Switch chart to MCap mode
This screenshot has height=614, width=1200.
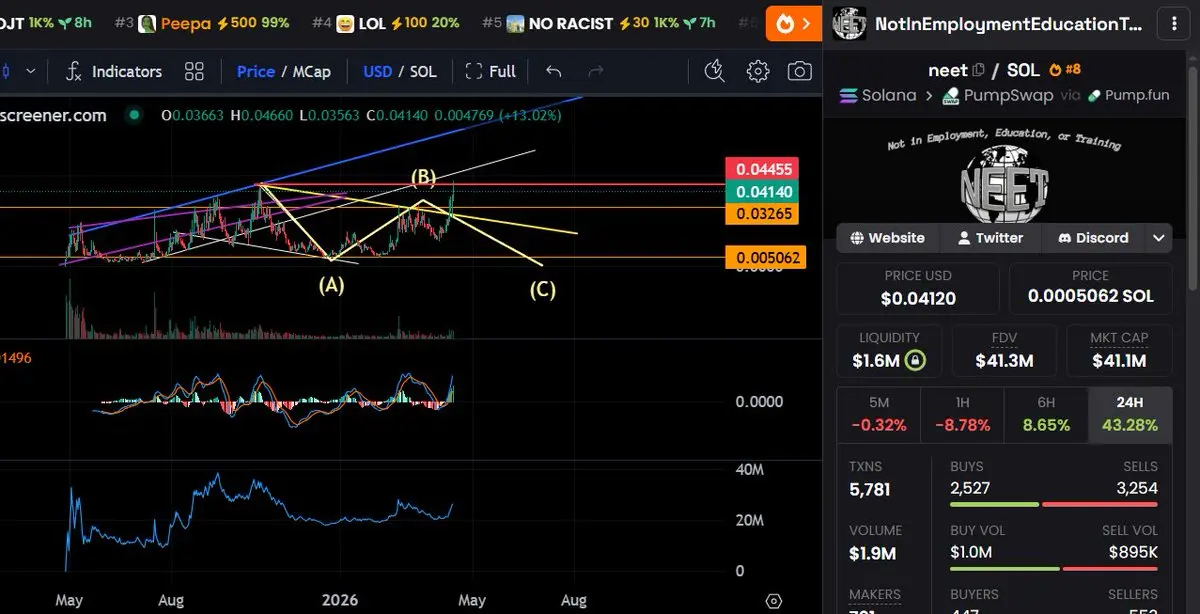pyautogui.click(x=311, y=71)
